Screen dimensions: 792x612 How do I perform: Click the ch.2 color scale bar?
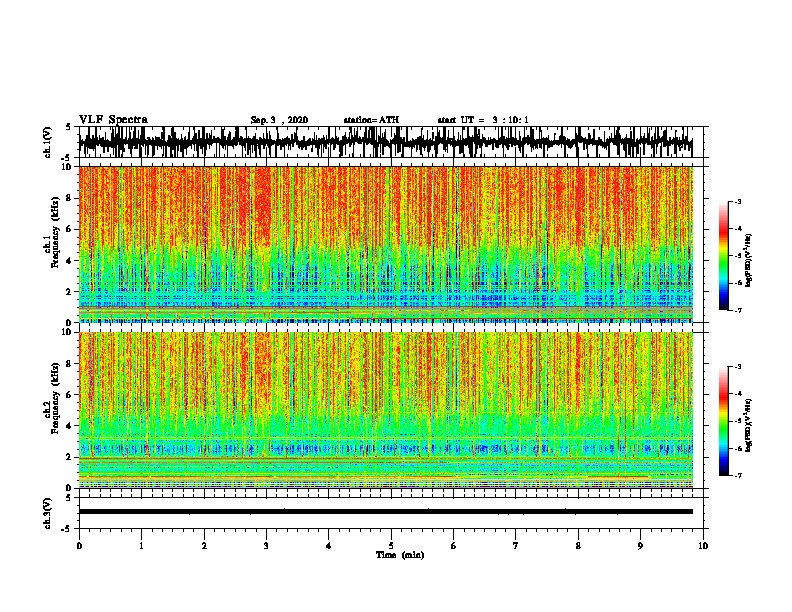[723, 421]
